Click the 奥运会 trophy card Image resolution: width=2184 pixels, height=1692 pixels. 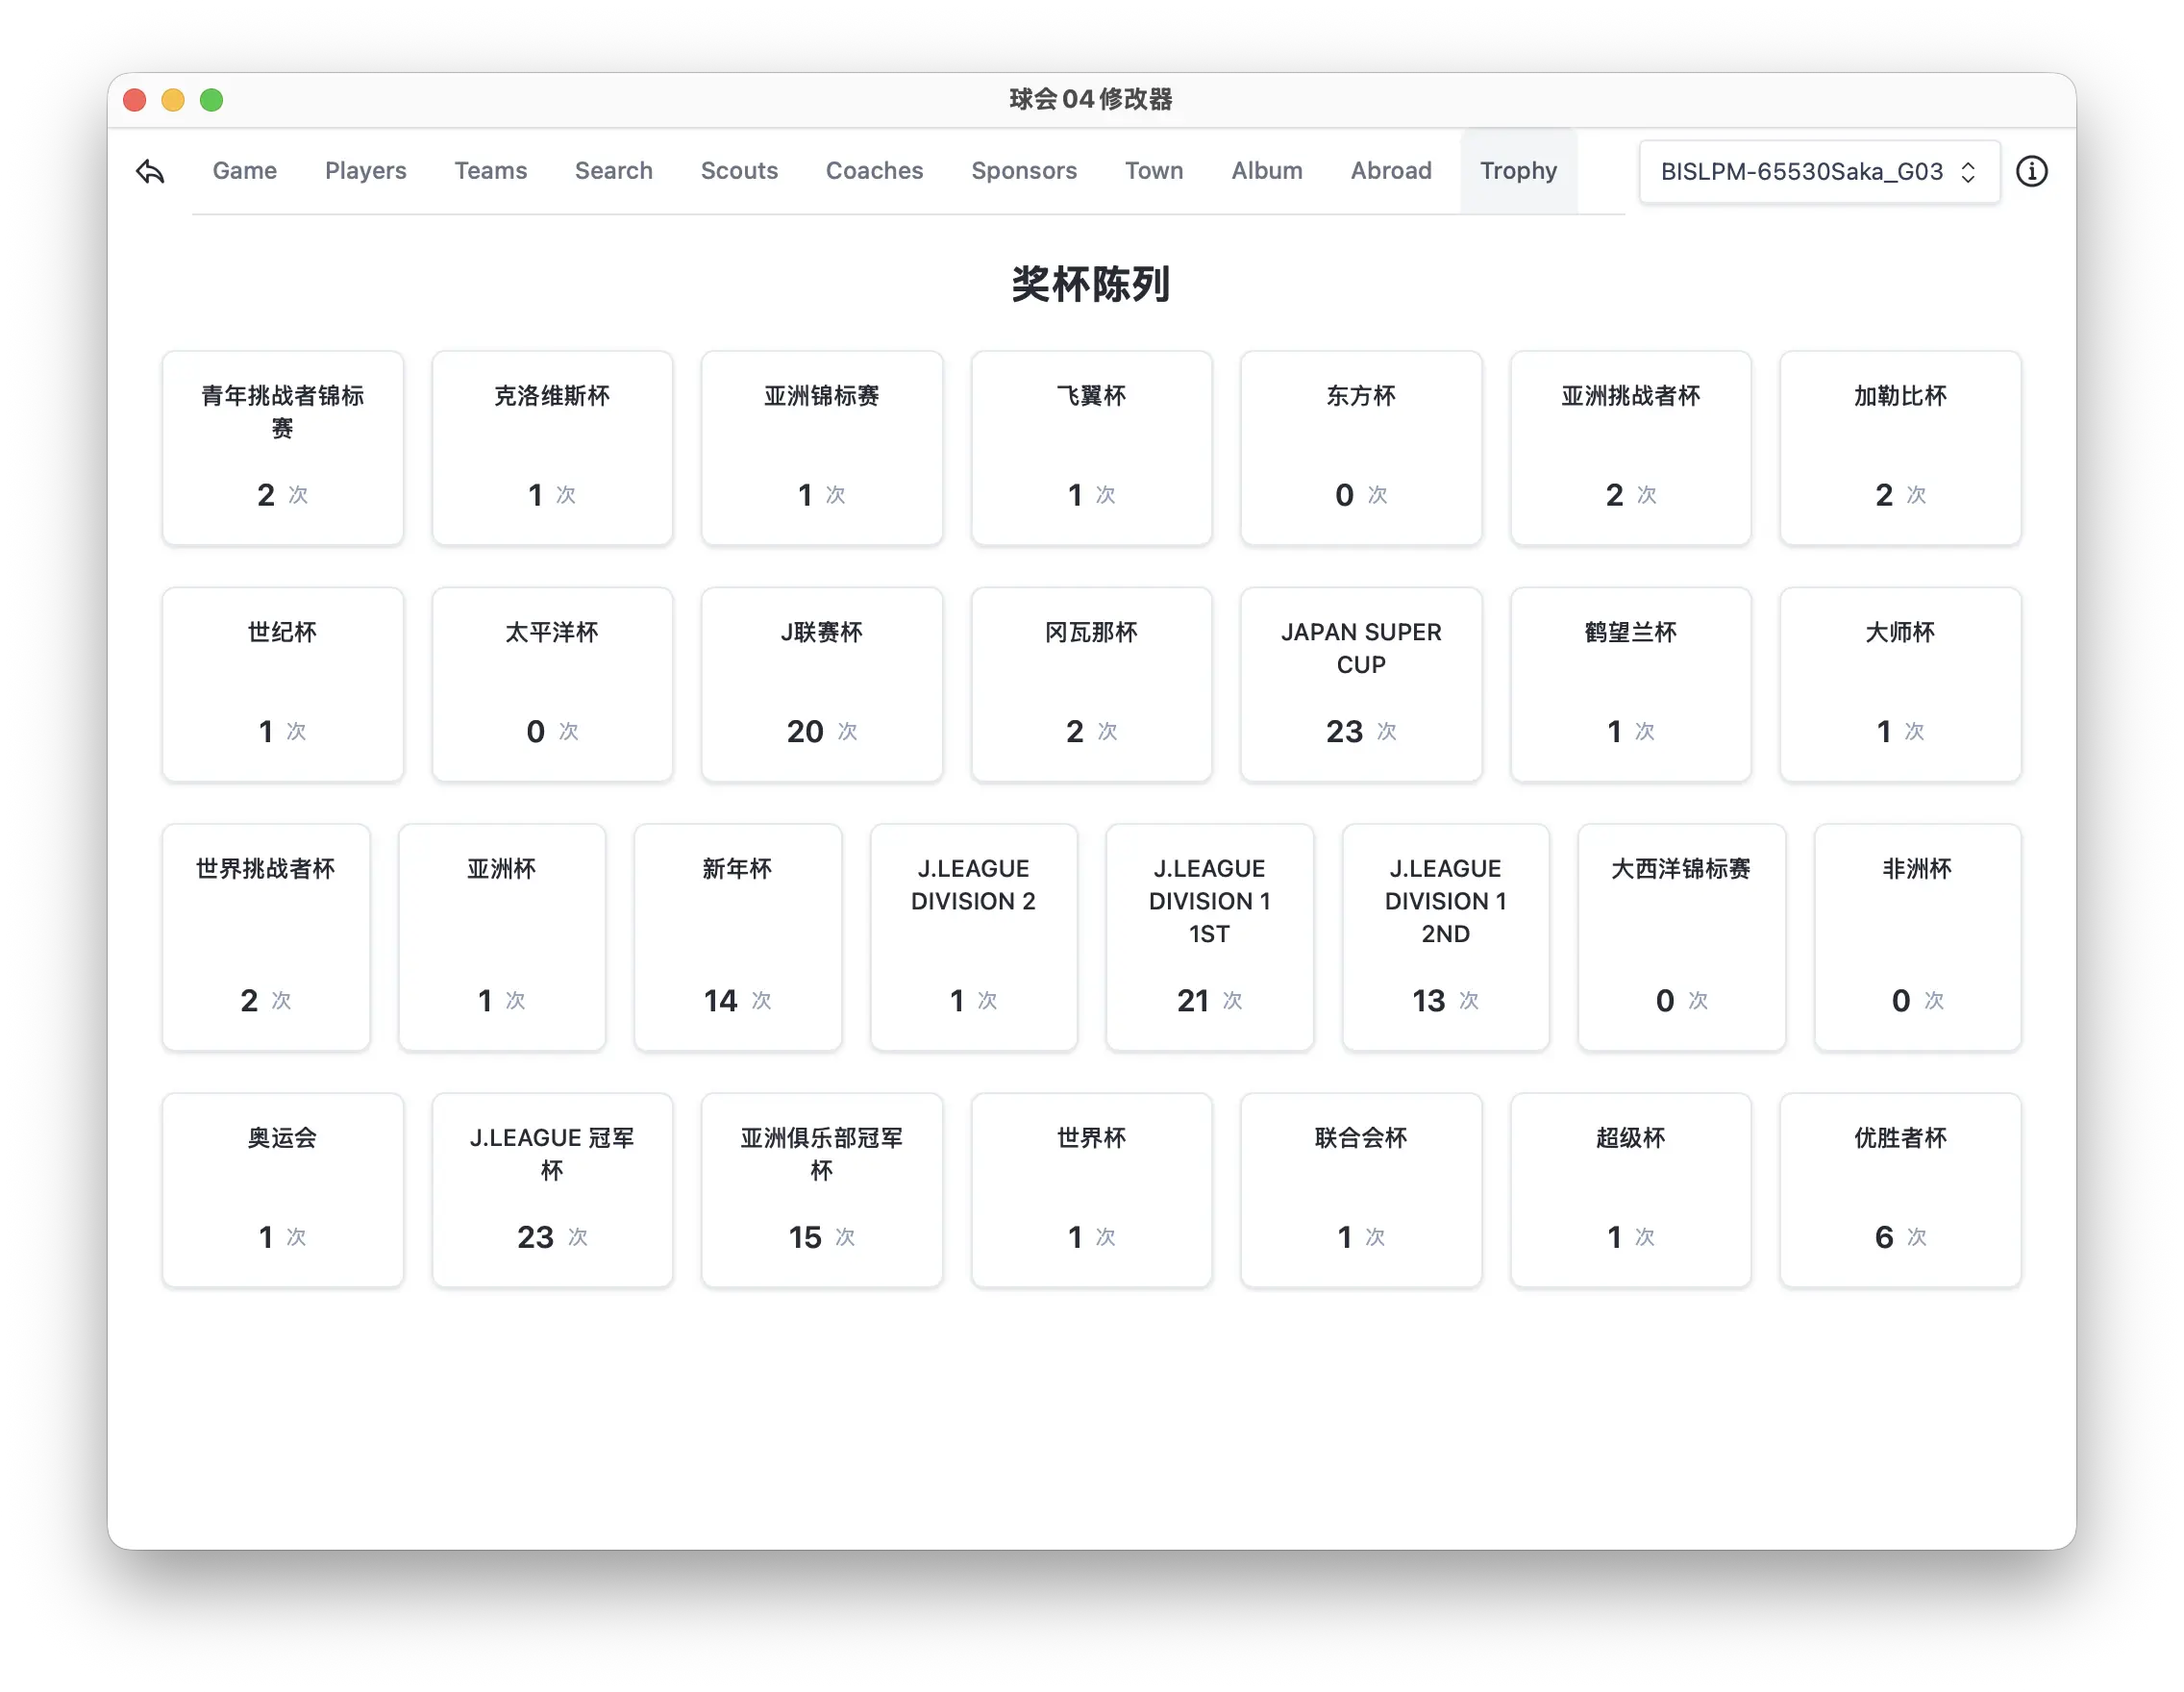point(283,1190)
